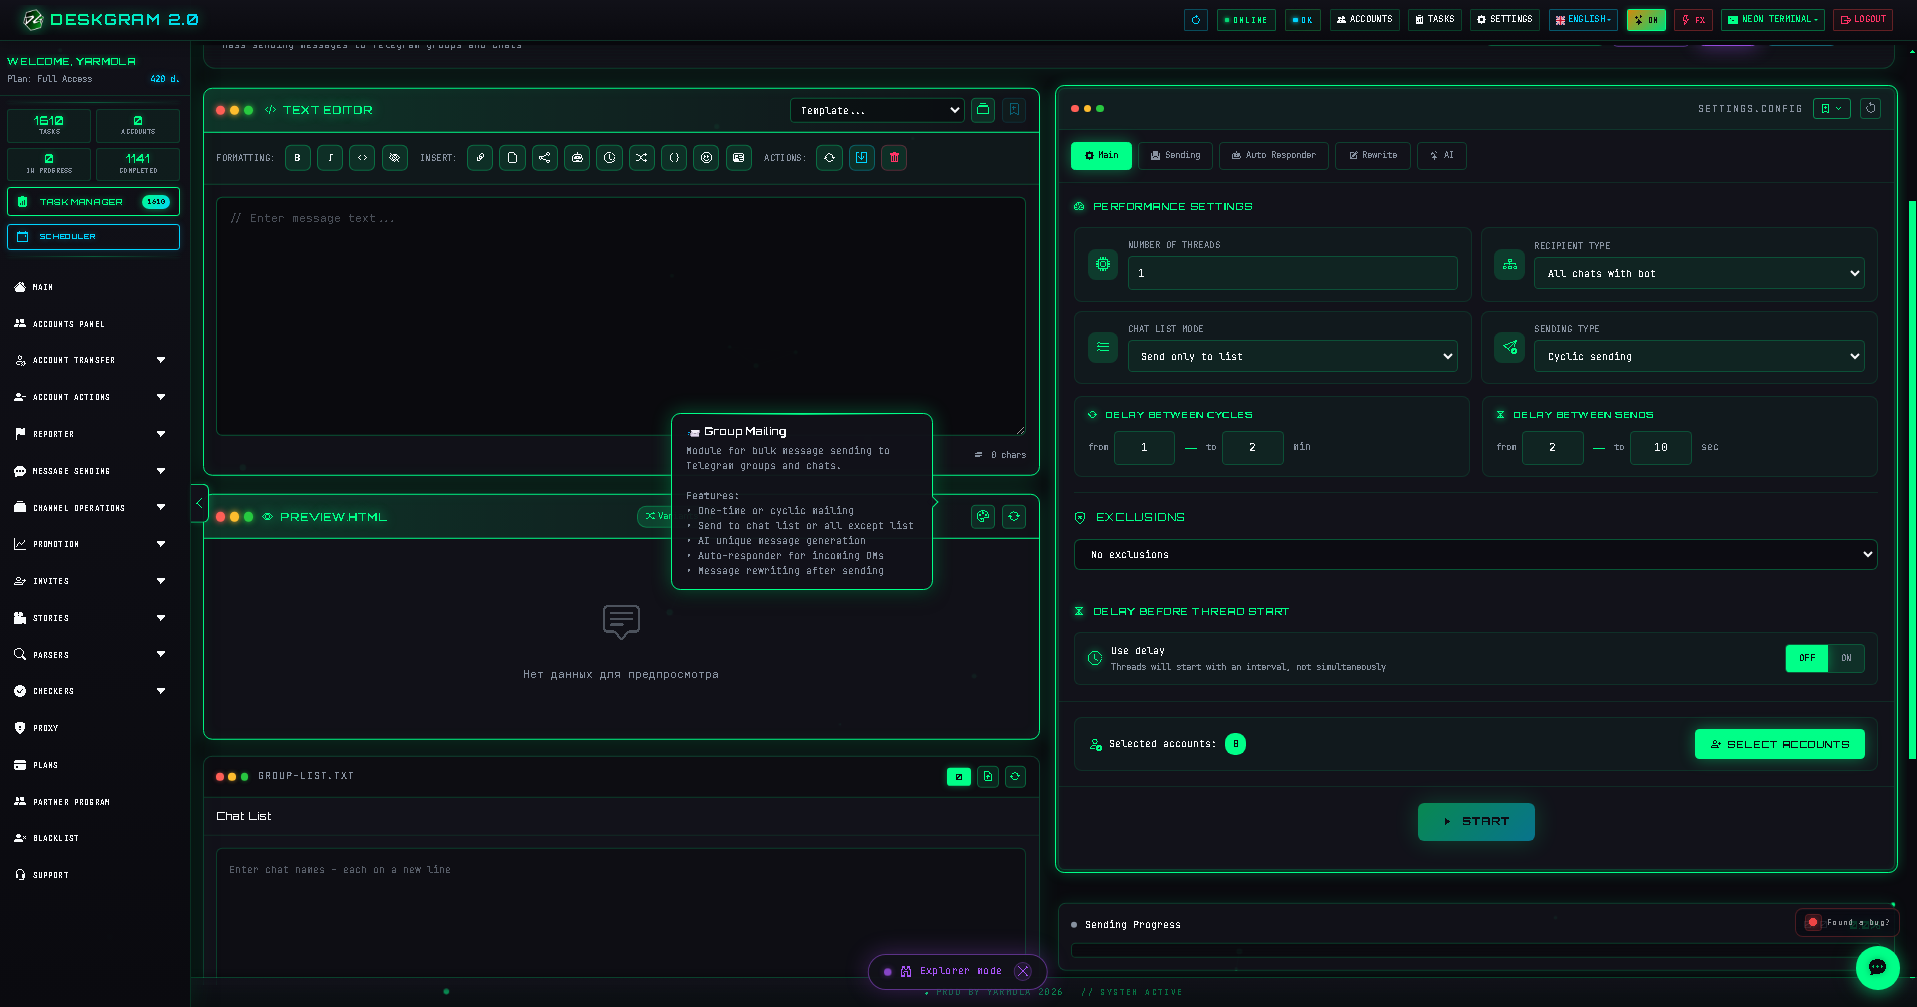Image resolution: width=1917 pixels, height=1007 pixels.
Task: Switch to the Auto Responder tab
Action: click(1274, 155)
